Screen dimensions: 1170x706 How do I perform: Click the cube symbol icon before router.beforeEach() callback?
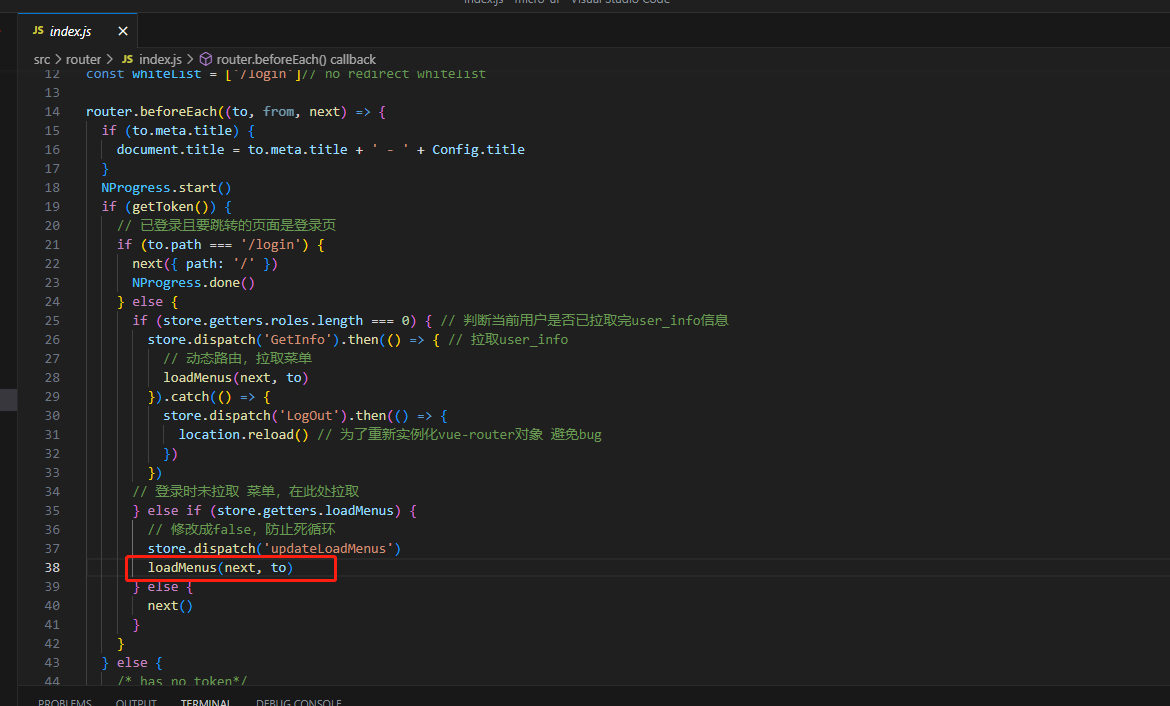pyautogui.click(x=204, y=59)
